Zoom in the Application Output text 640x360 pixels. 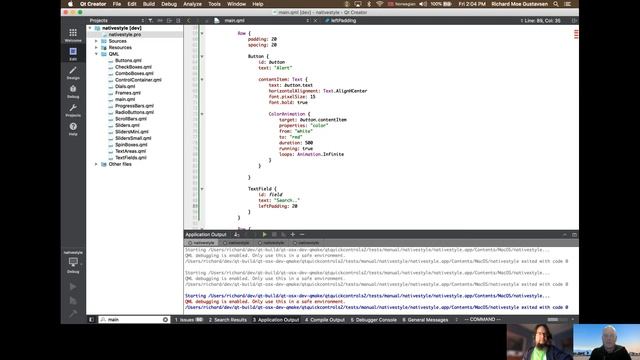click(293, 234)
